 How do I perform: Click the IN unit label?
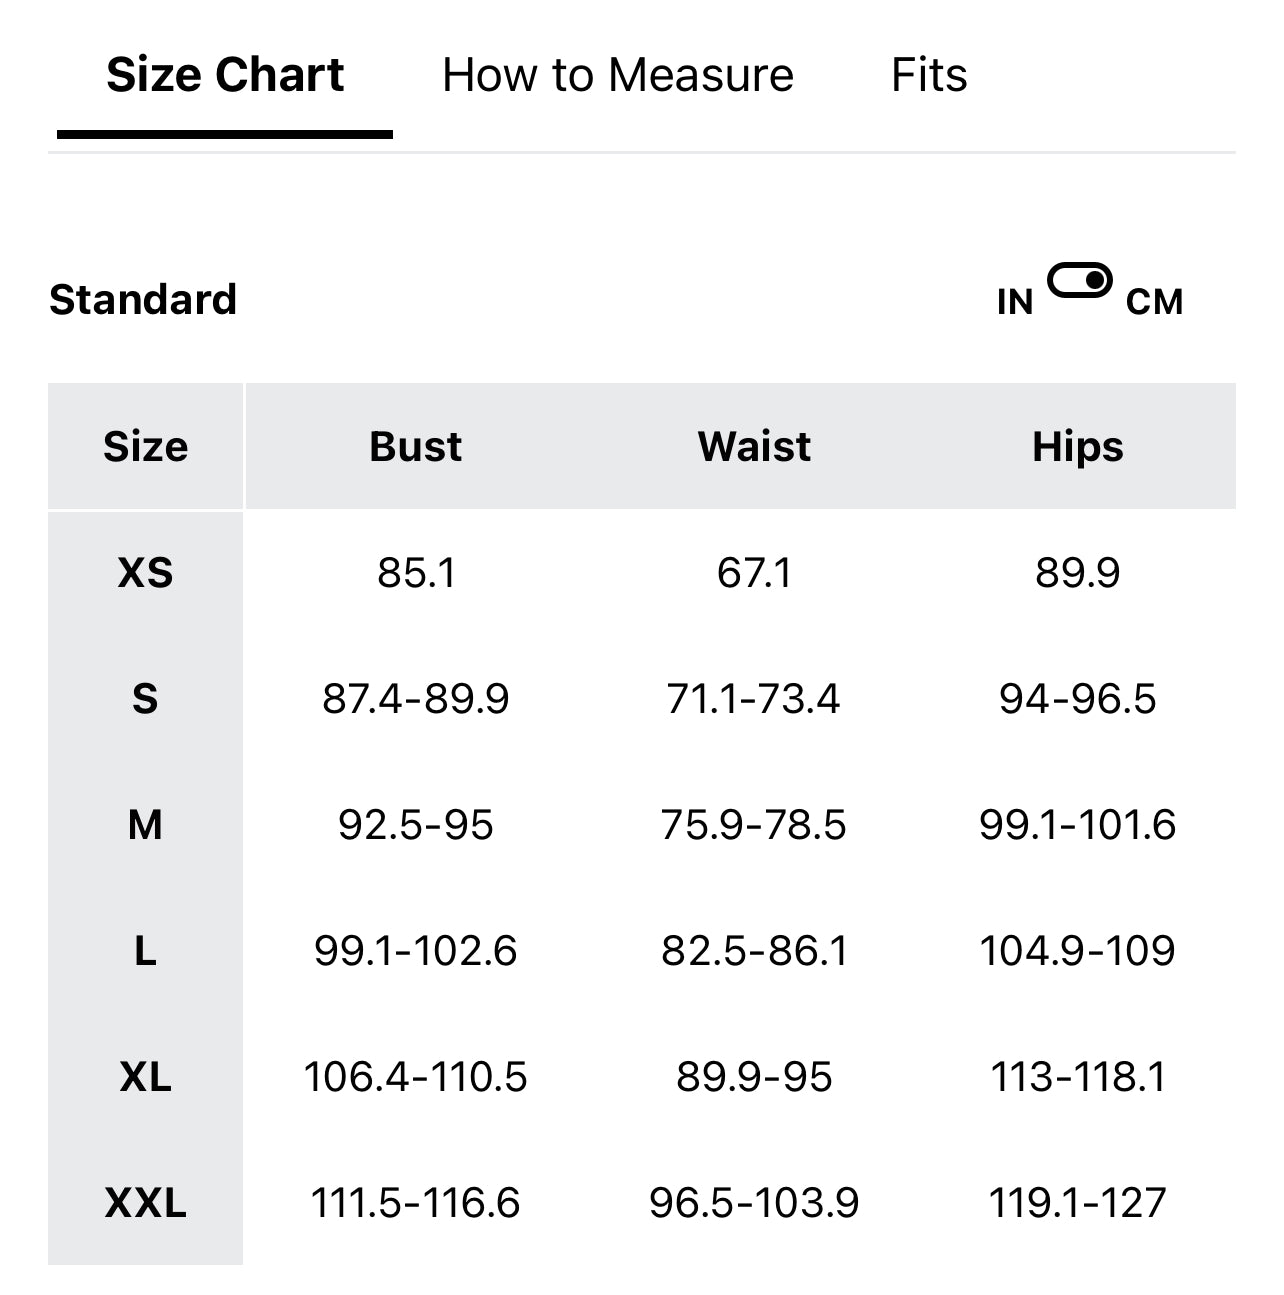(x=1015, y=301)
